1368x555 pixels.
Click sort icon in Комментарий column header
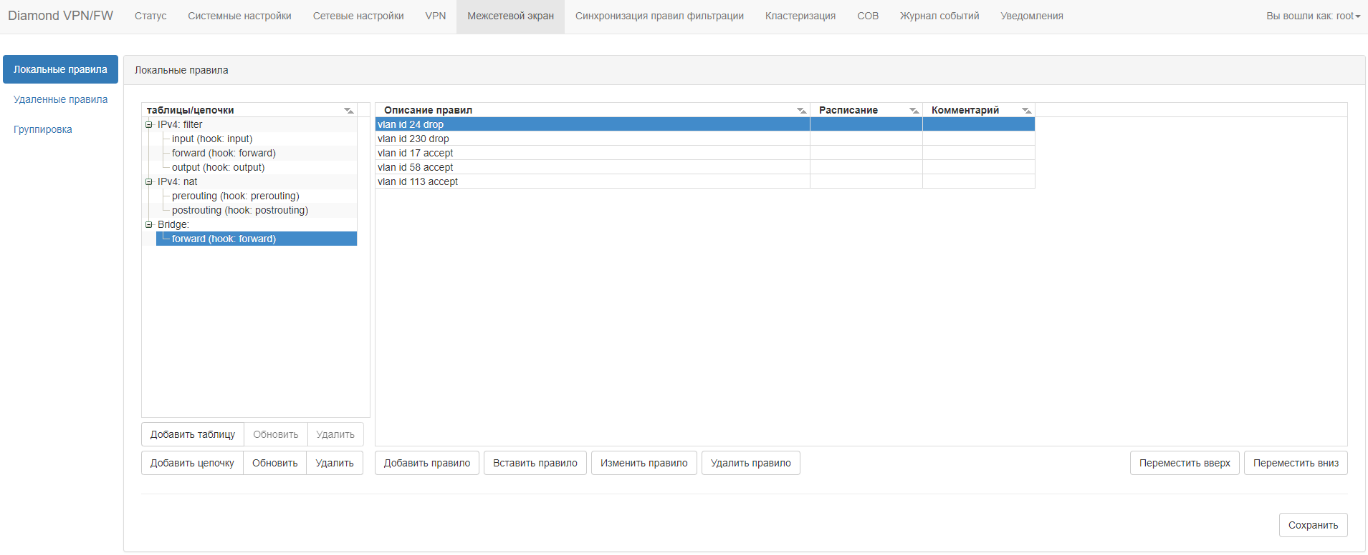point(1027,110)
